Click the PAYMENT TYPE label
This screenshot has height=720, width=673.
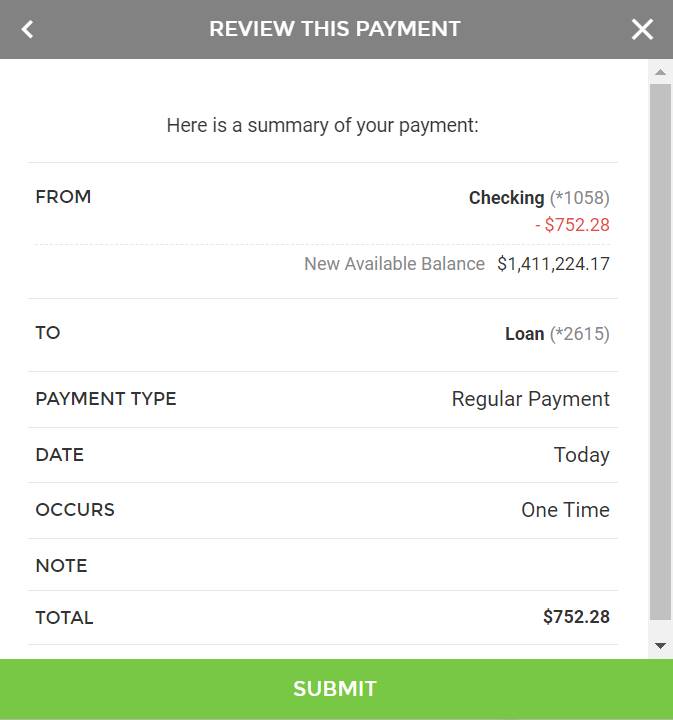click(105, 399)
